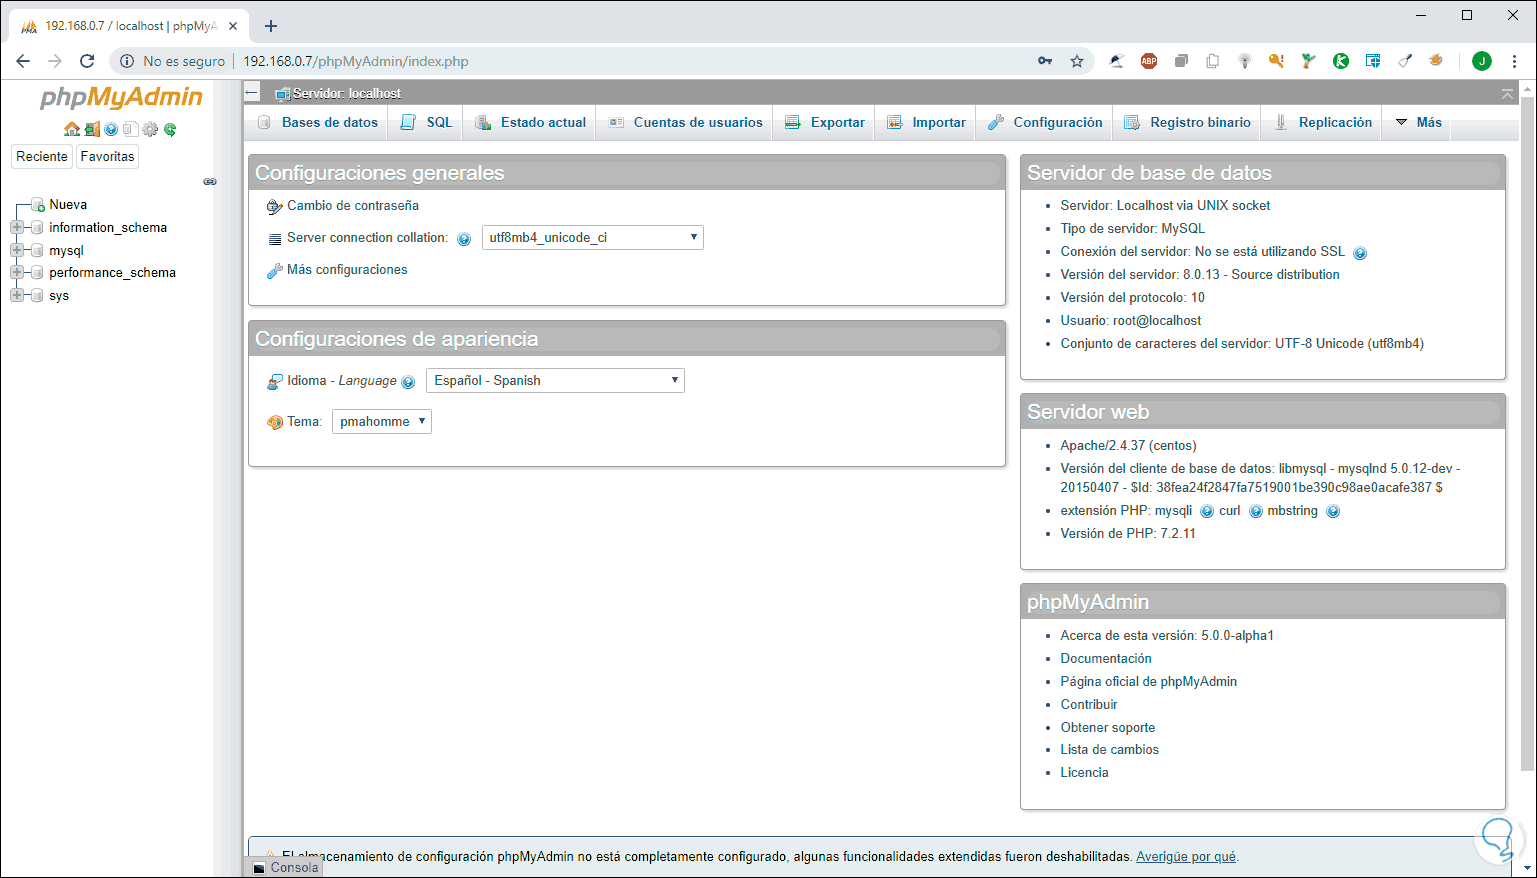Expand the sys database node

point(17,296)
